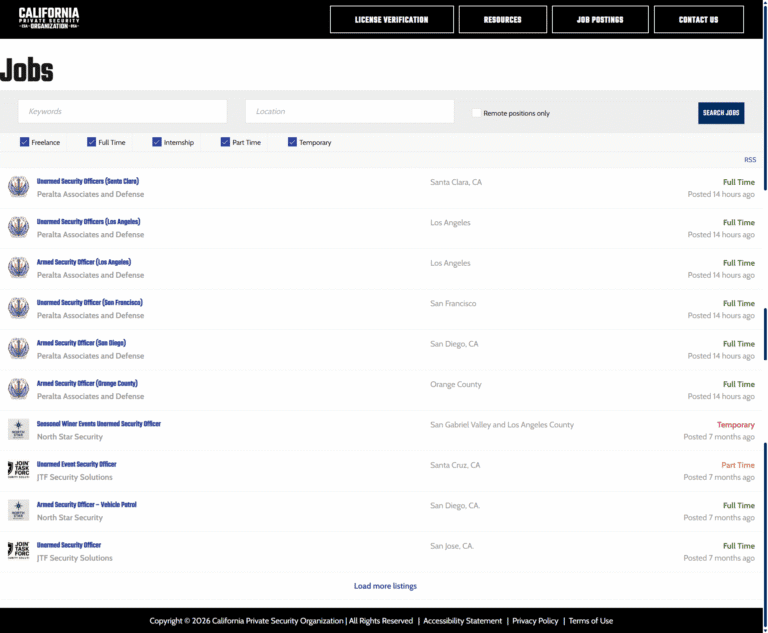Click 'JTF Security Solutions' under Unarmed Event Security Officer
The height and width of the screenshot is (633, 768).
[74, 477]
